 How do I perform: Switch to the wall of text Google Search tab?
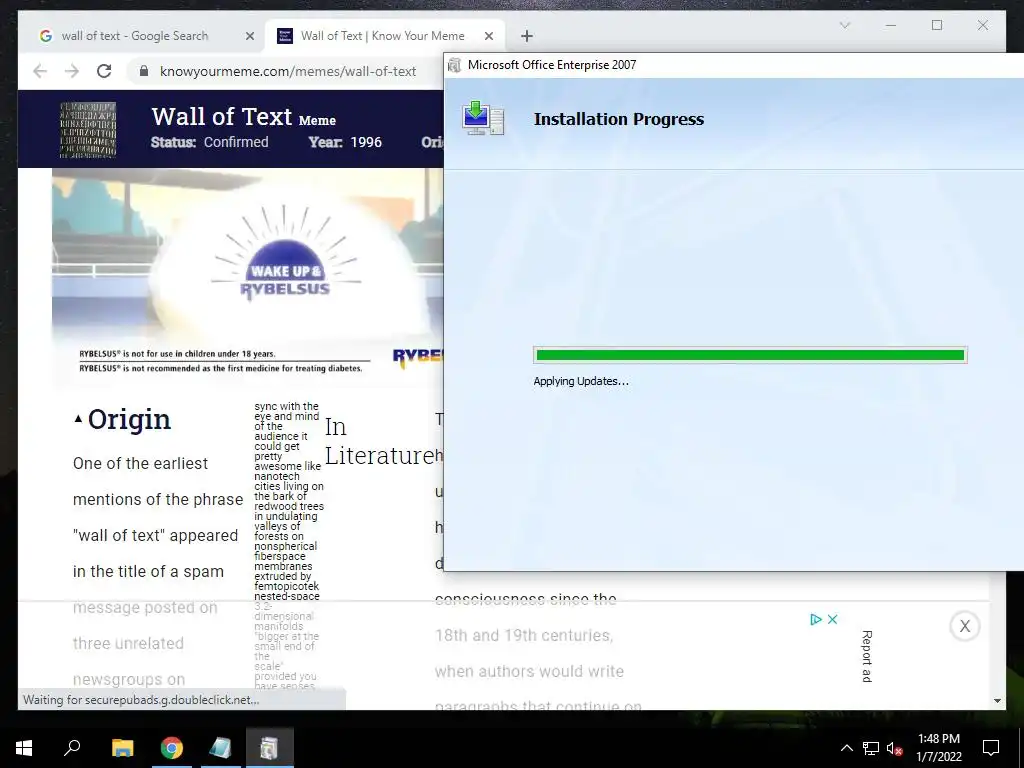[x=144, y=36]
